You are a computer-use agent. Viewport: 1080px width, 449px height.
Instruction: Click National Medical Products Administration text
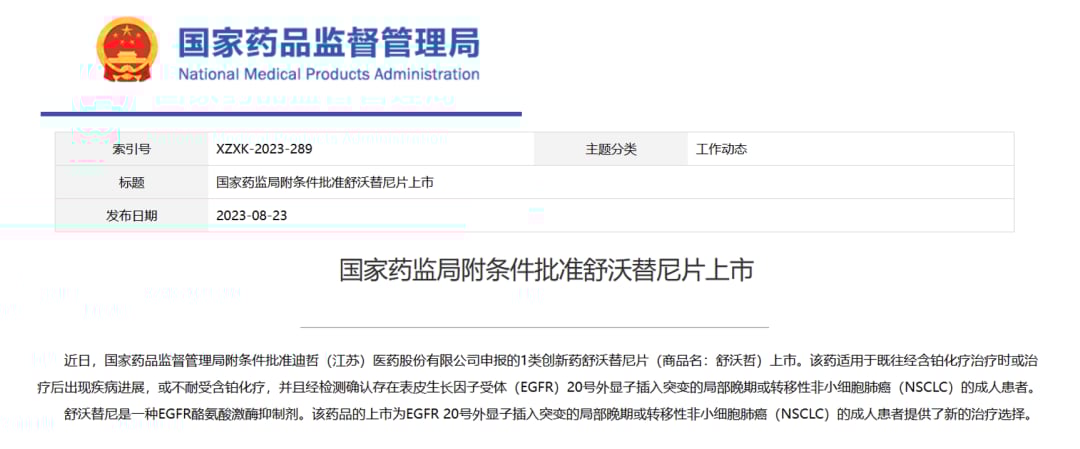(x=329, y=74)
